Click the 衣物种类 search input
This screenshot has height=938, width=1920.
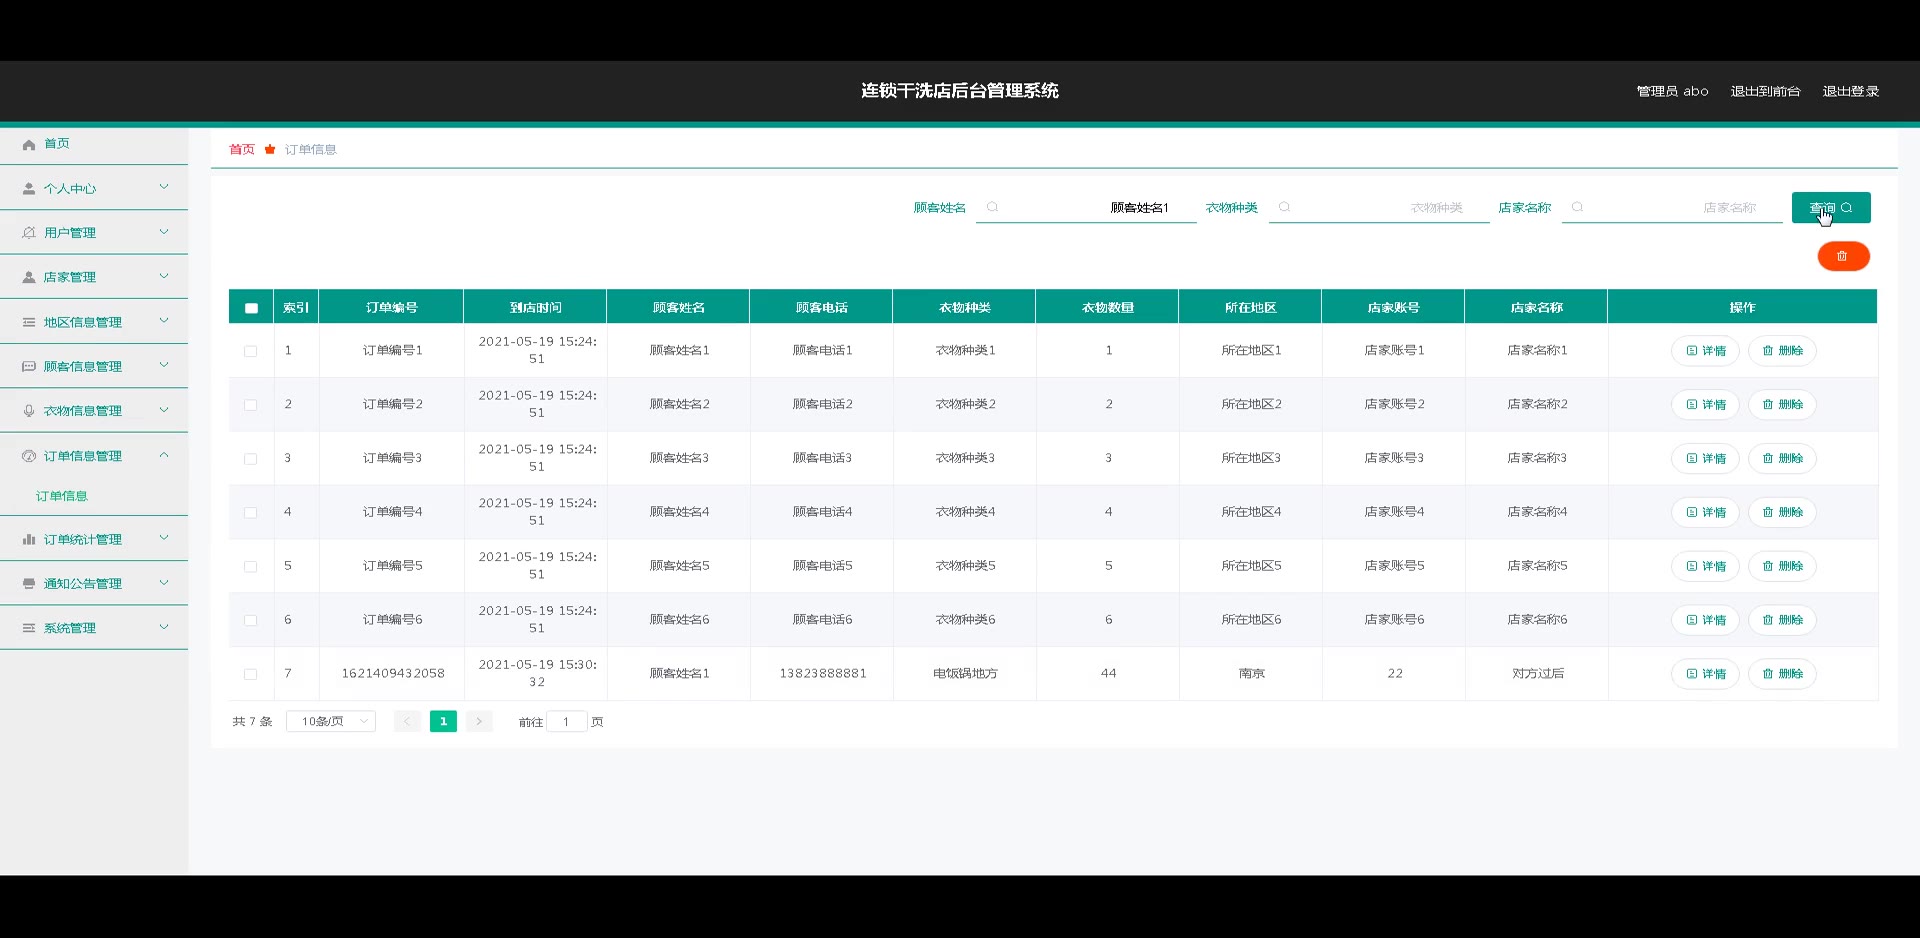click(1379, 208)
